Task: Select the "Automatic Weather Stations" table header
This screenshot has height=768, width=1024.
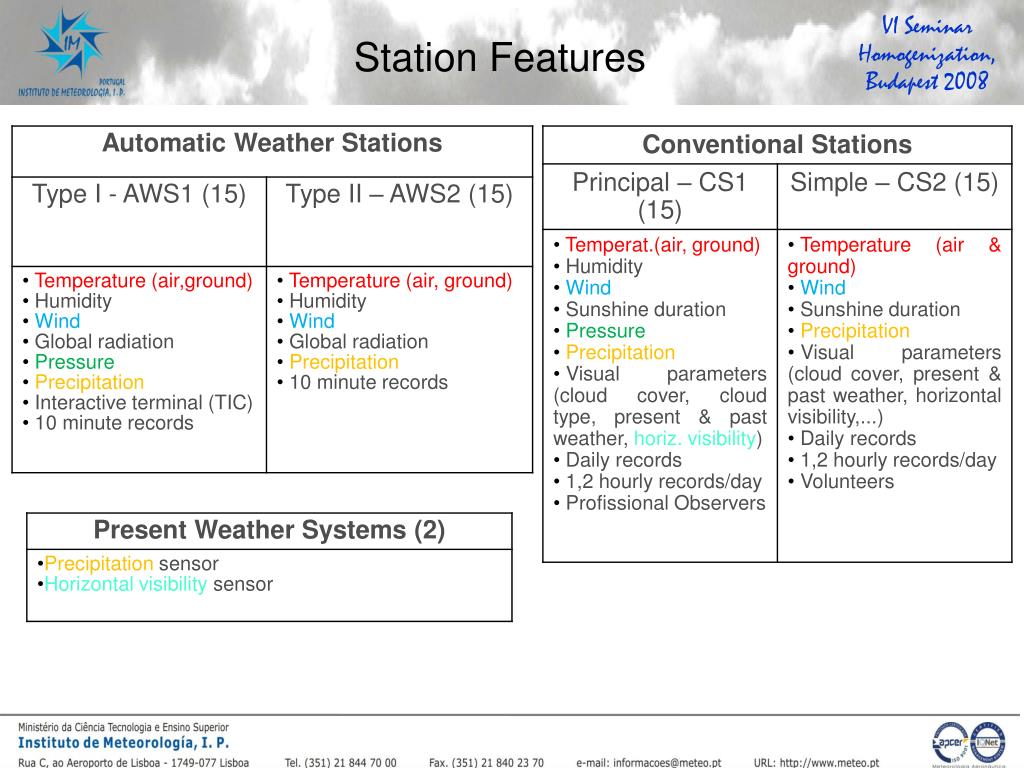Action: [272, 143]
